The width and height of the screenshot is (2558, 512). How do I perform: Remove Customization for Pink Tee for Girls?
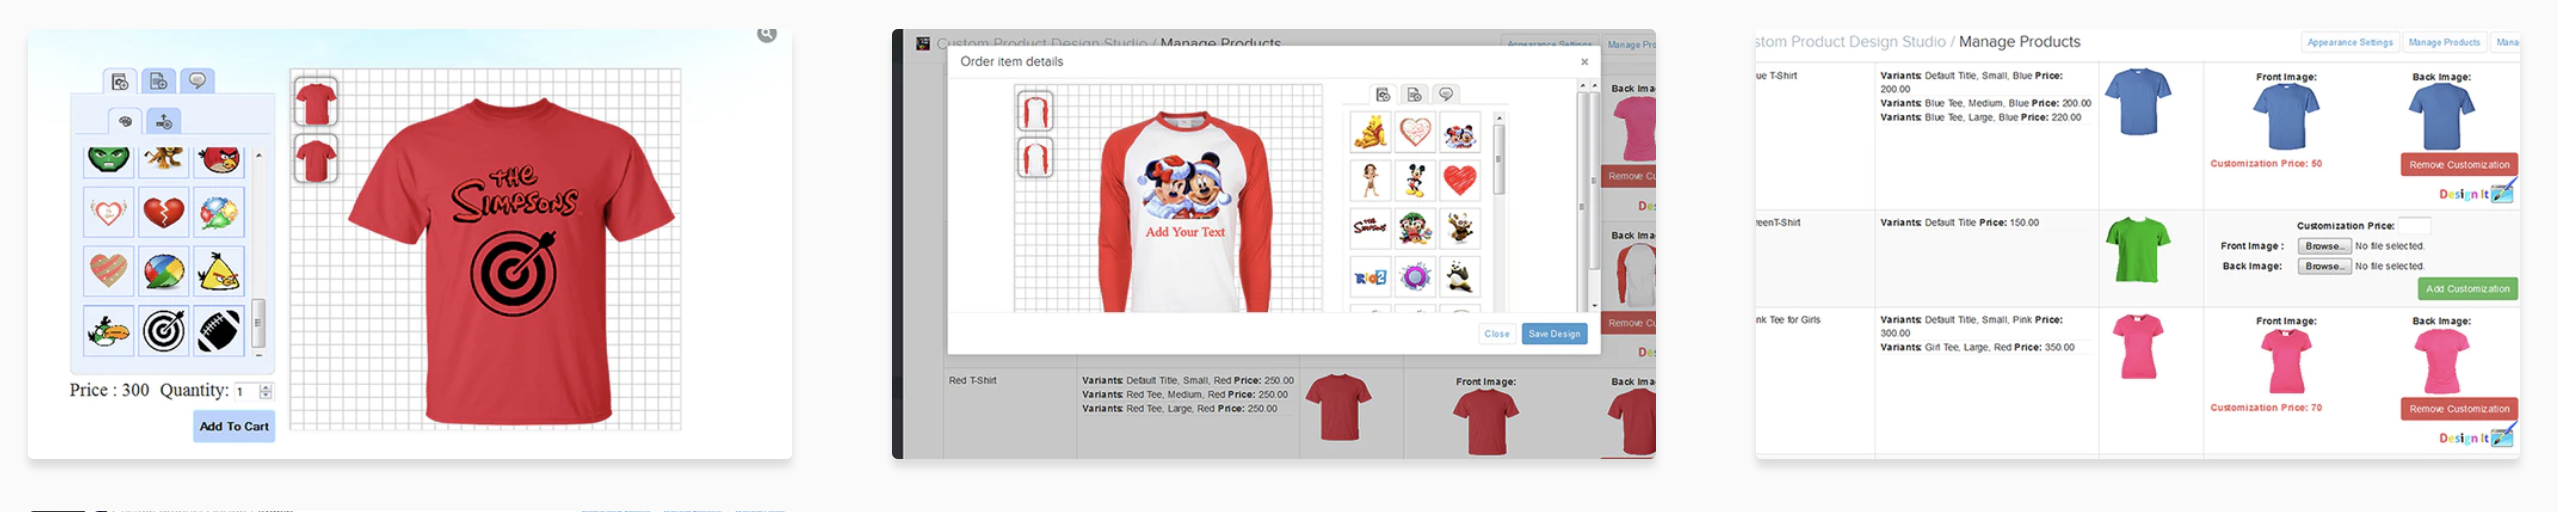coord(2458,409)
